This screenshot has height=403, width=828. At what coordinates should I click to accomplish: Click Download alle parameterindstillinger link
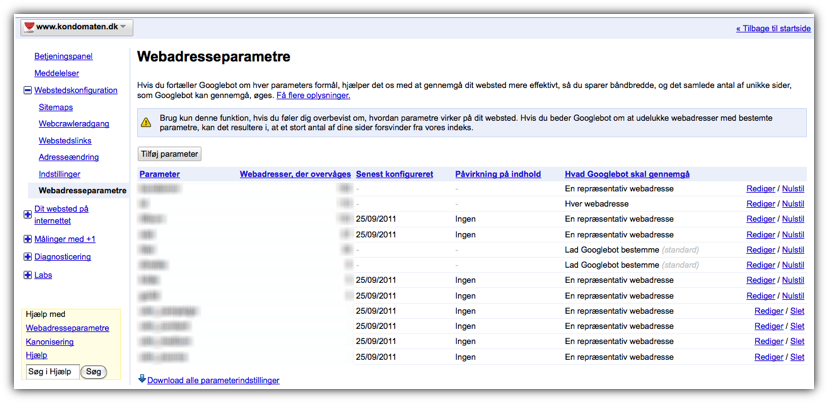tap(213, 380)
